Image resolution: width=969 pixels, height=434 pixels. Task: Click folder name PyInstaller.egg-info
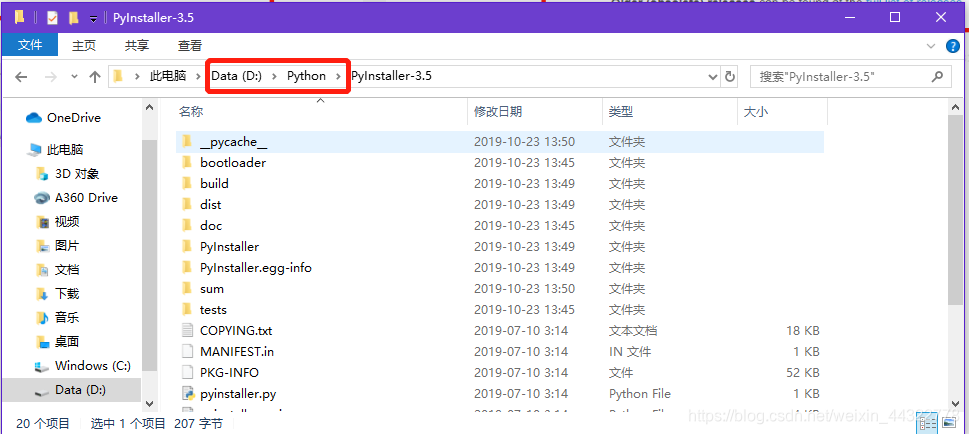[x=256, y=268]
